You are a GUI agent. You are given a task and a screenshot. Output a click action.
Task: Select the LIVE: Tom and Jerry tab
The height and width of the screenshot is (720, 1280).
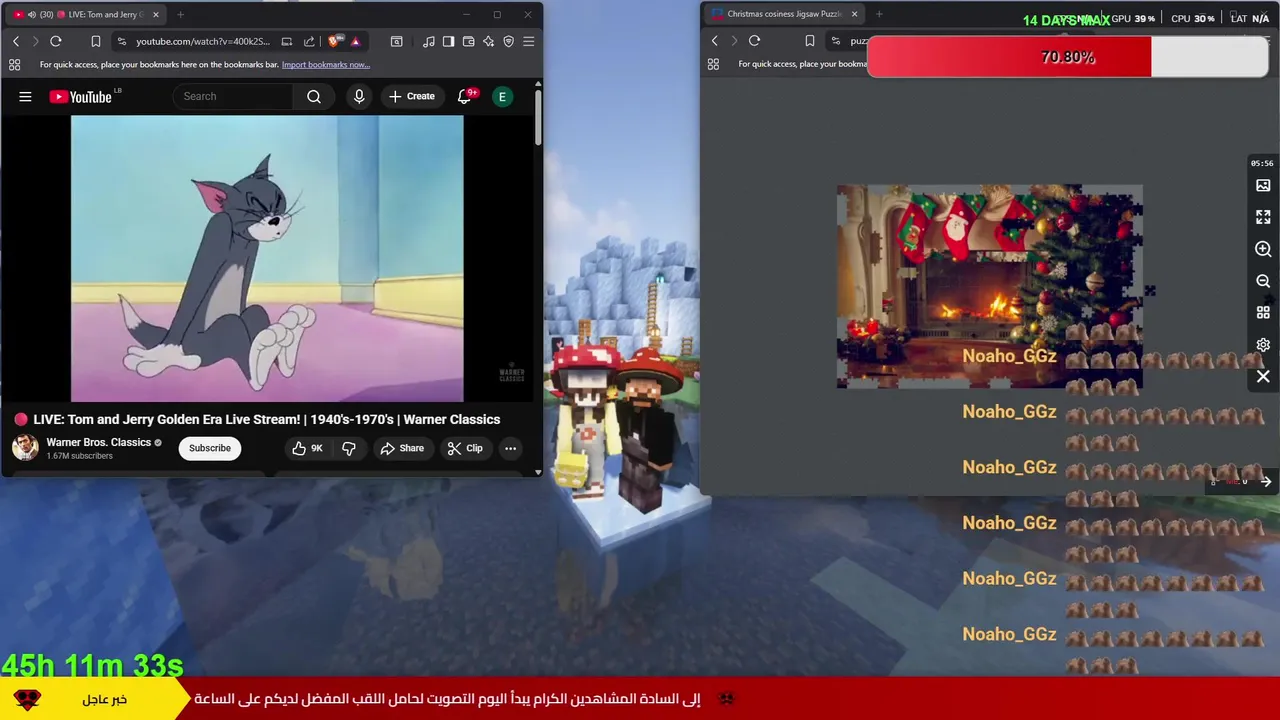(86, 15)
